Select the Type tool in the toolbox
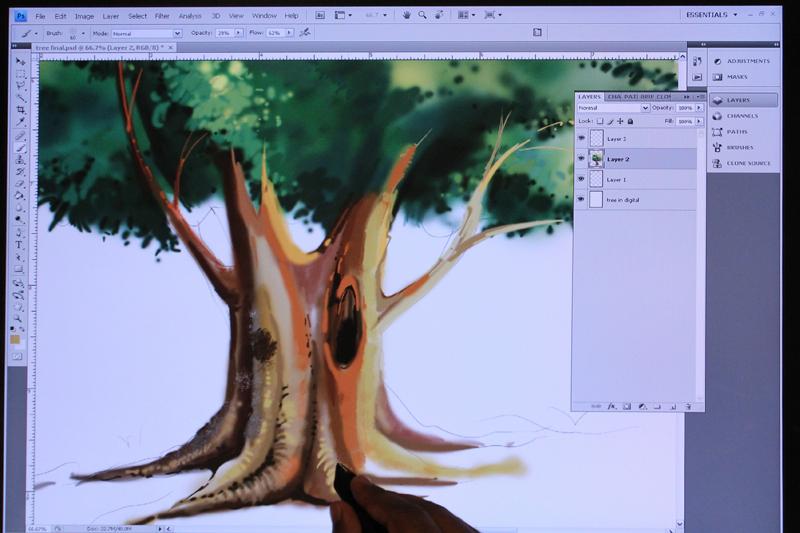Image resolution: width=800 pixels, height=533 pixels. [x=19, y=244]
